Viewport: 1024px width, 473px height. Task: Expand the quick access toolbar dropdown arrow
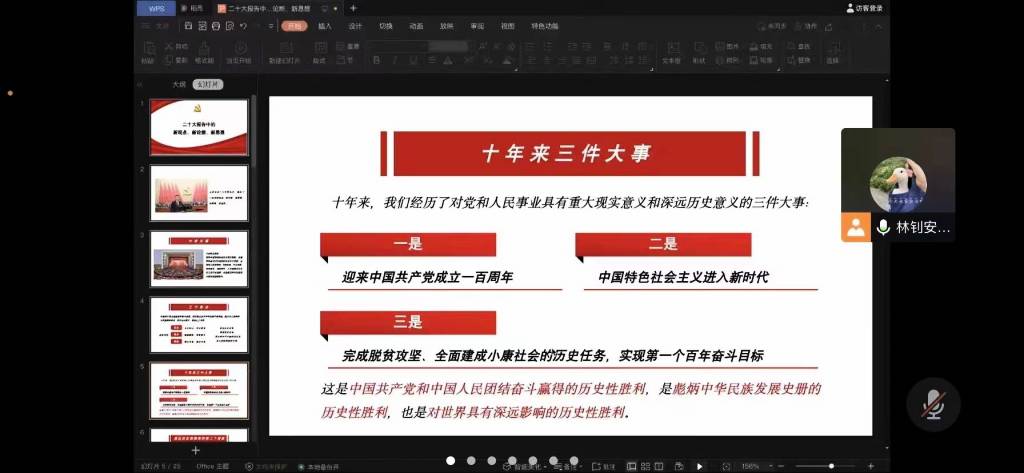(271, 26)
